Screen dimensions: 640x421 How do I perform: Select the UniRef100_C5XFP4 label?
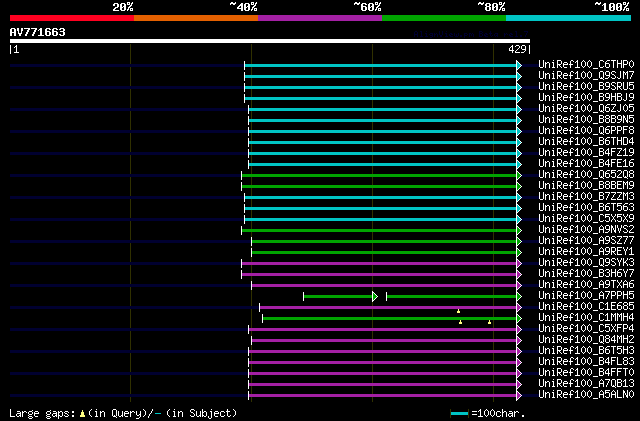tap(587, 329)
